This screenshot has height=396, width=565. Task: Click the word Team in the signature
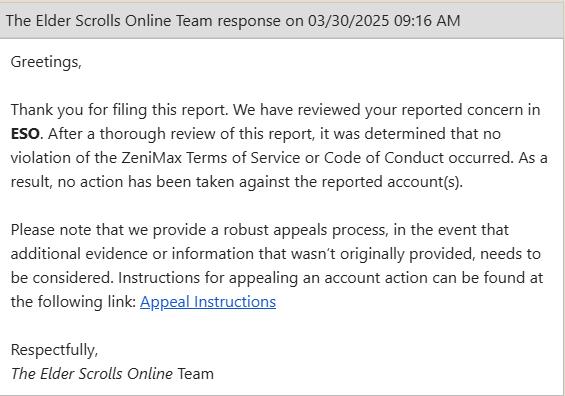tap(196, 374)
